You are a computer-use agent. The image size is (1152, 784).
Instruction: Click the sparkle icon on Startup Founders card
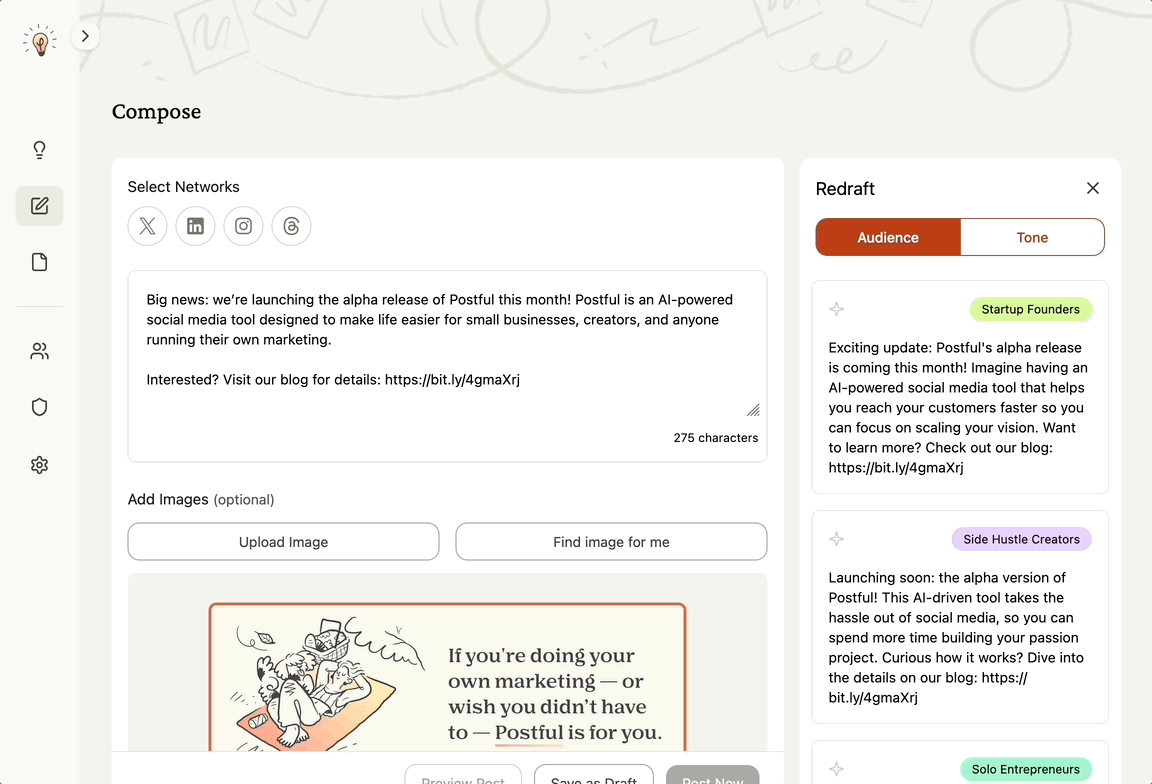[837, 310]
